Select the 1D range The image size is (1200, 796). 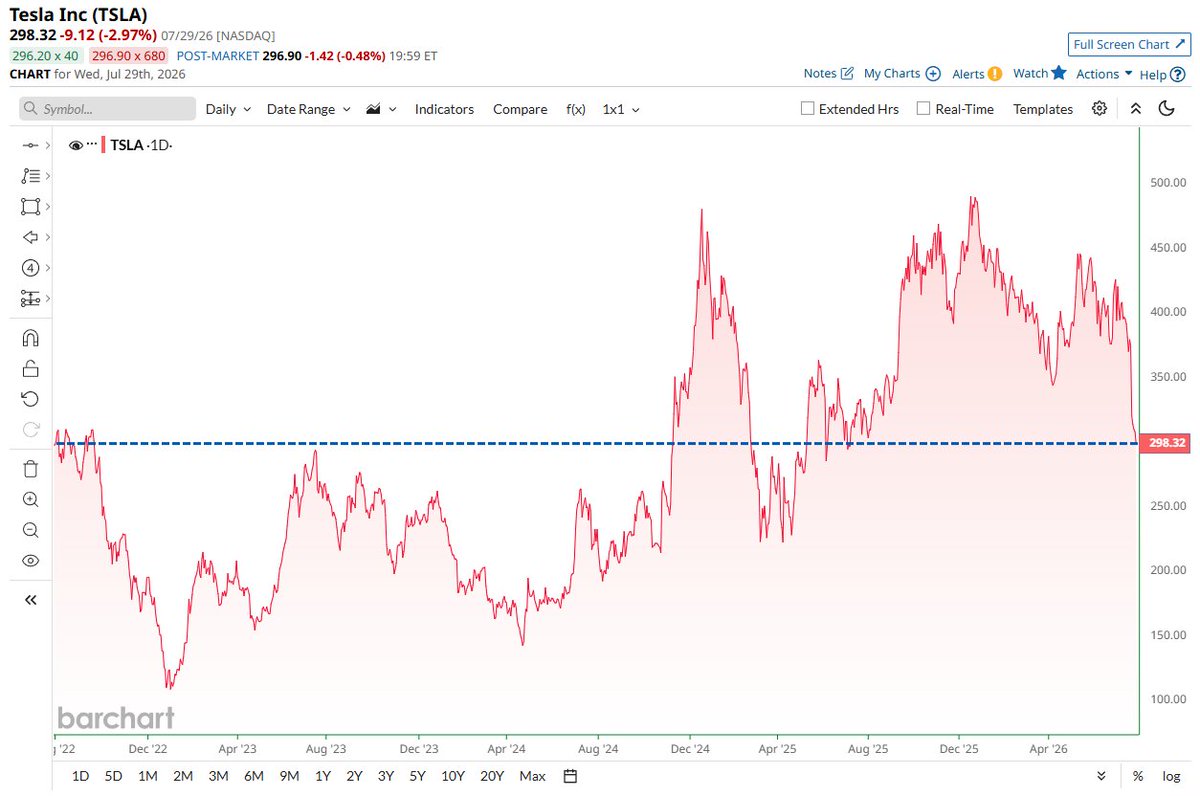point(81,776)
